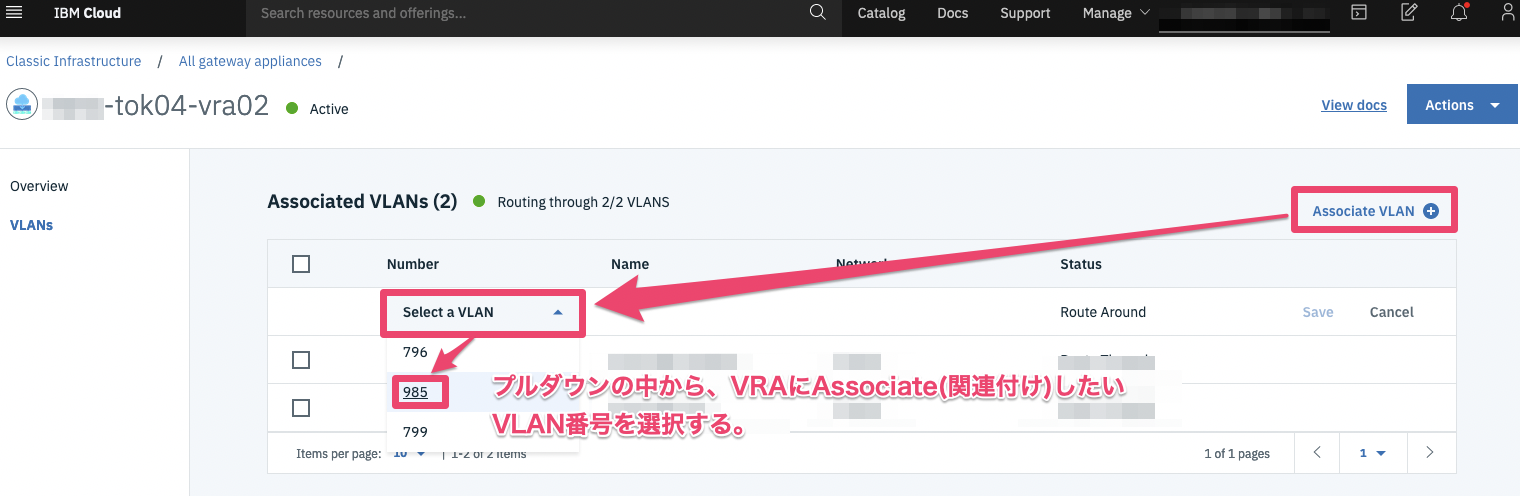1520x496 pixels.
Task: Open the items per page selector
Action: tap(410, 453)
